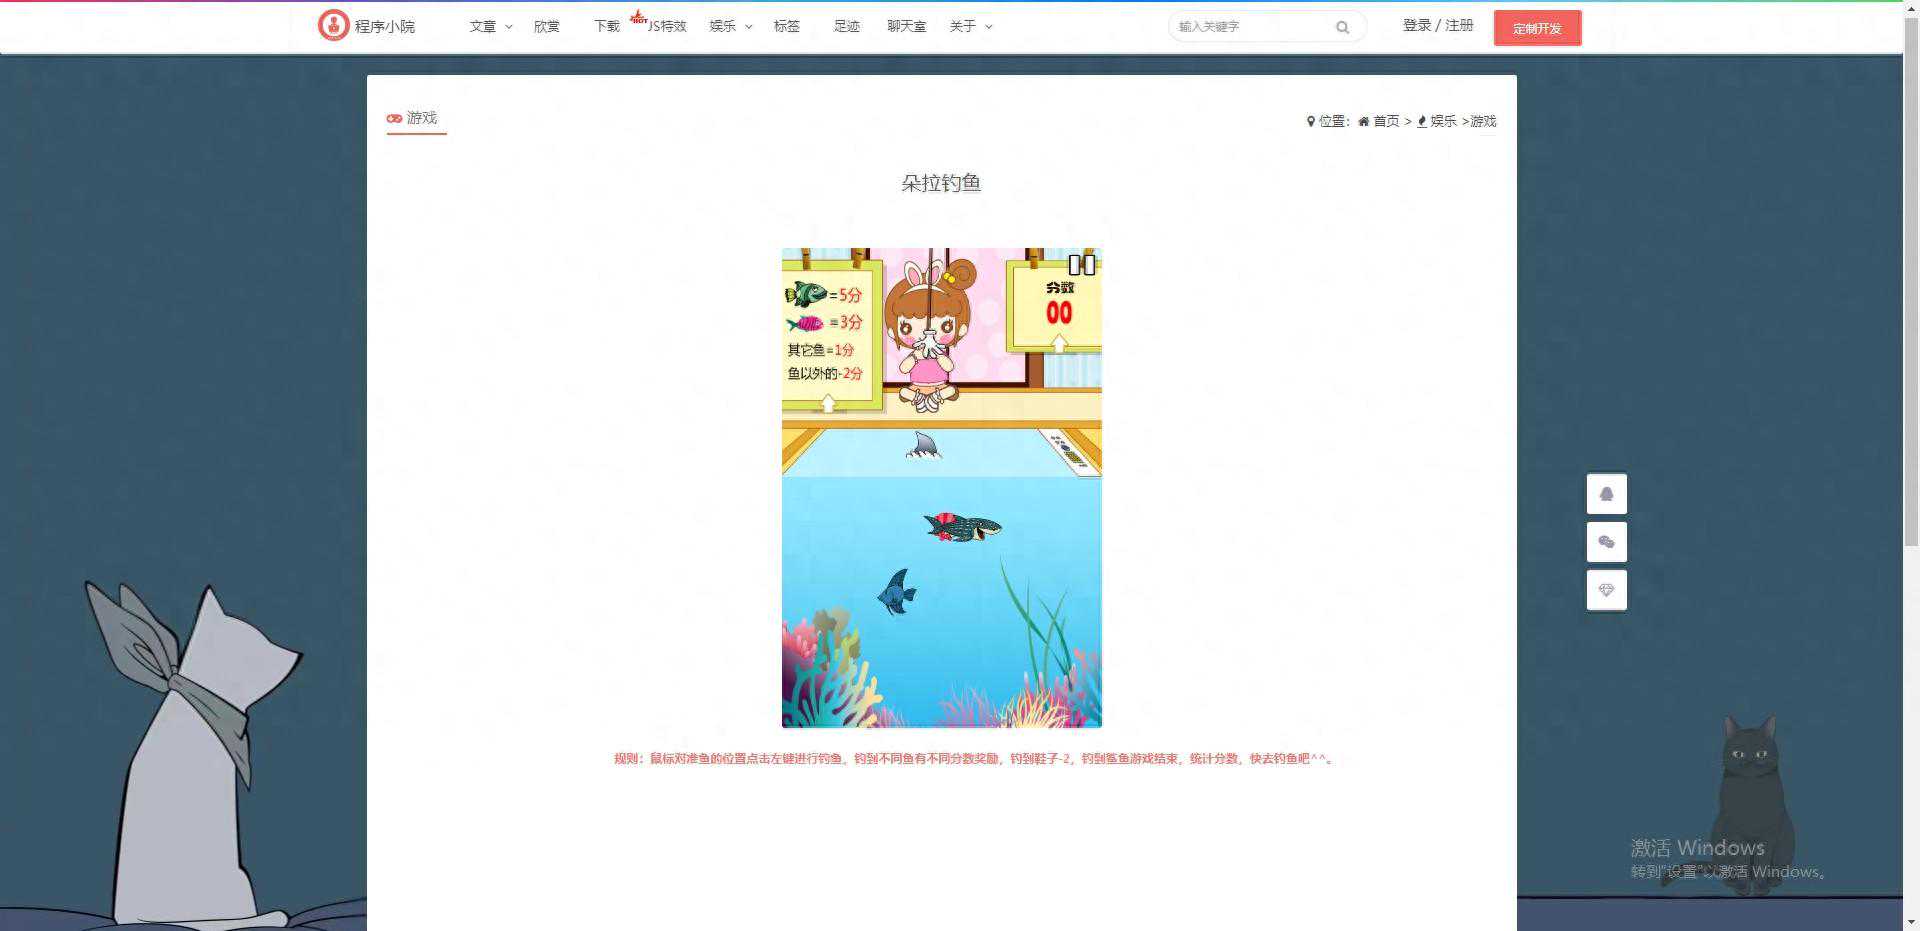Click the 登录 / 注册 link

coord(1437,25)
